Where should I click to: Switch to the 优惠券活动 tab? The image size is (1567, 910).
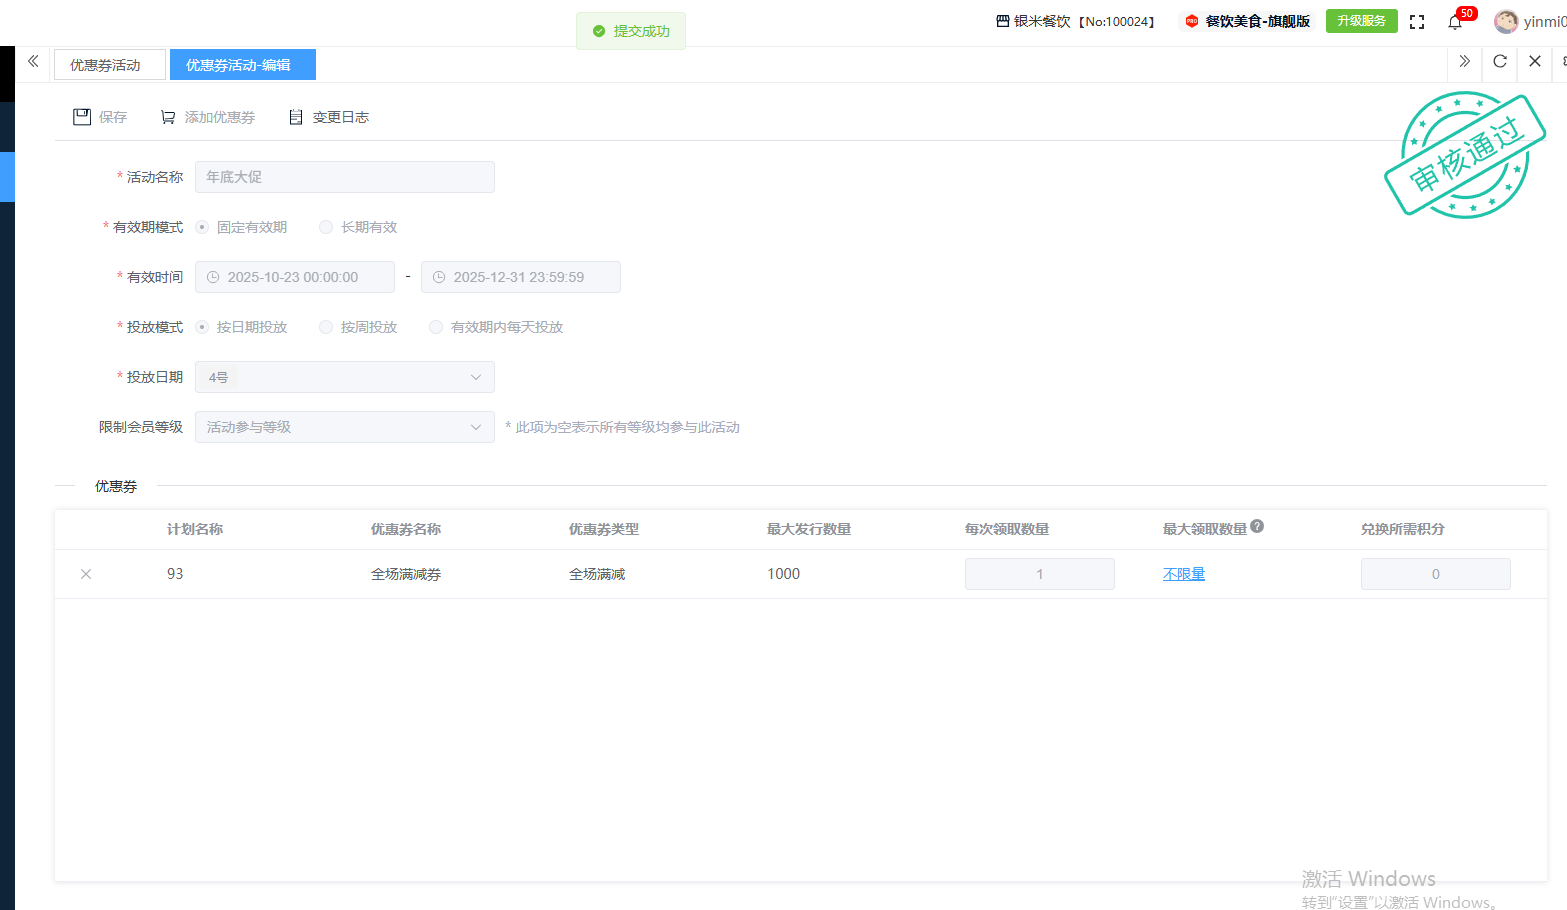[x=106, y=65]
